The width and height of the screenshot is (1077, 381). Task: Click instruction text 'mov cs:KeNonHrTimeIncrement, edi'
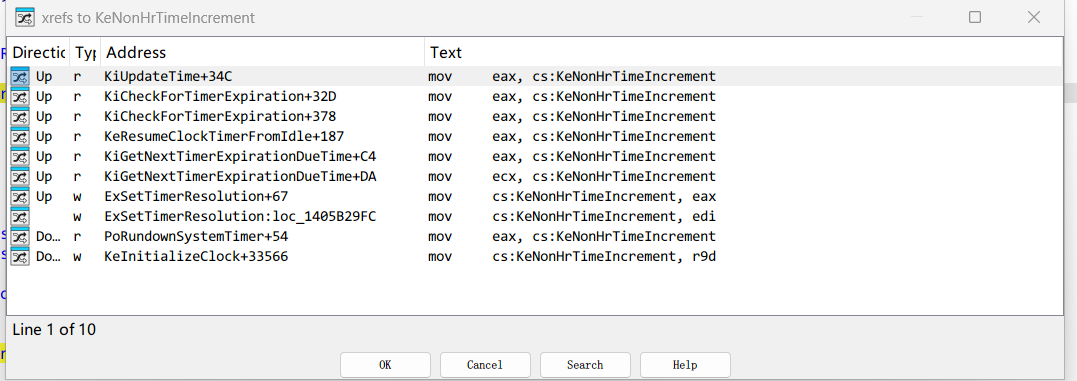[x=571, y=217]
